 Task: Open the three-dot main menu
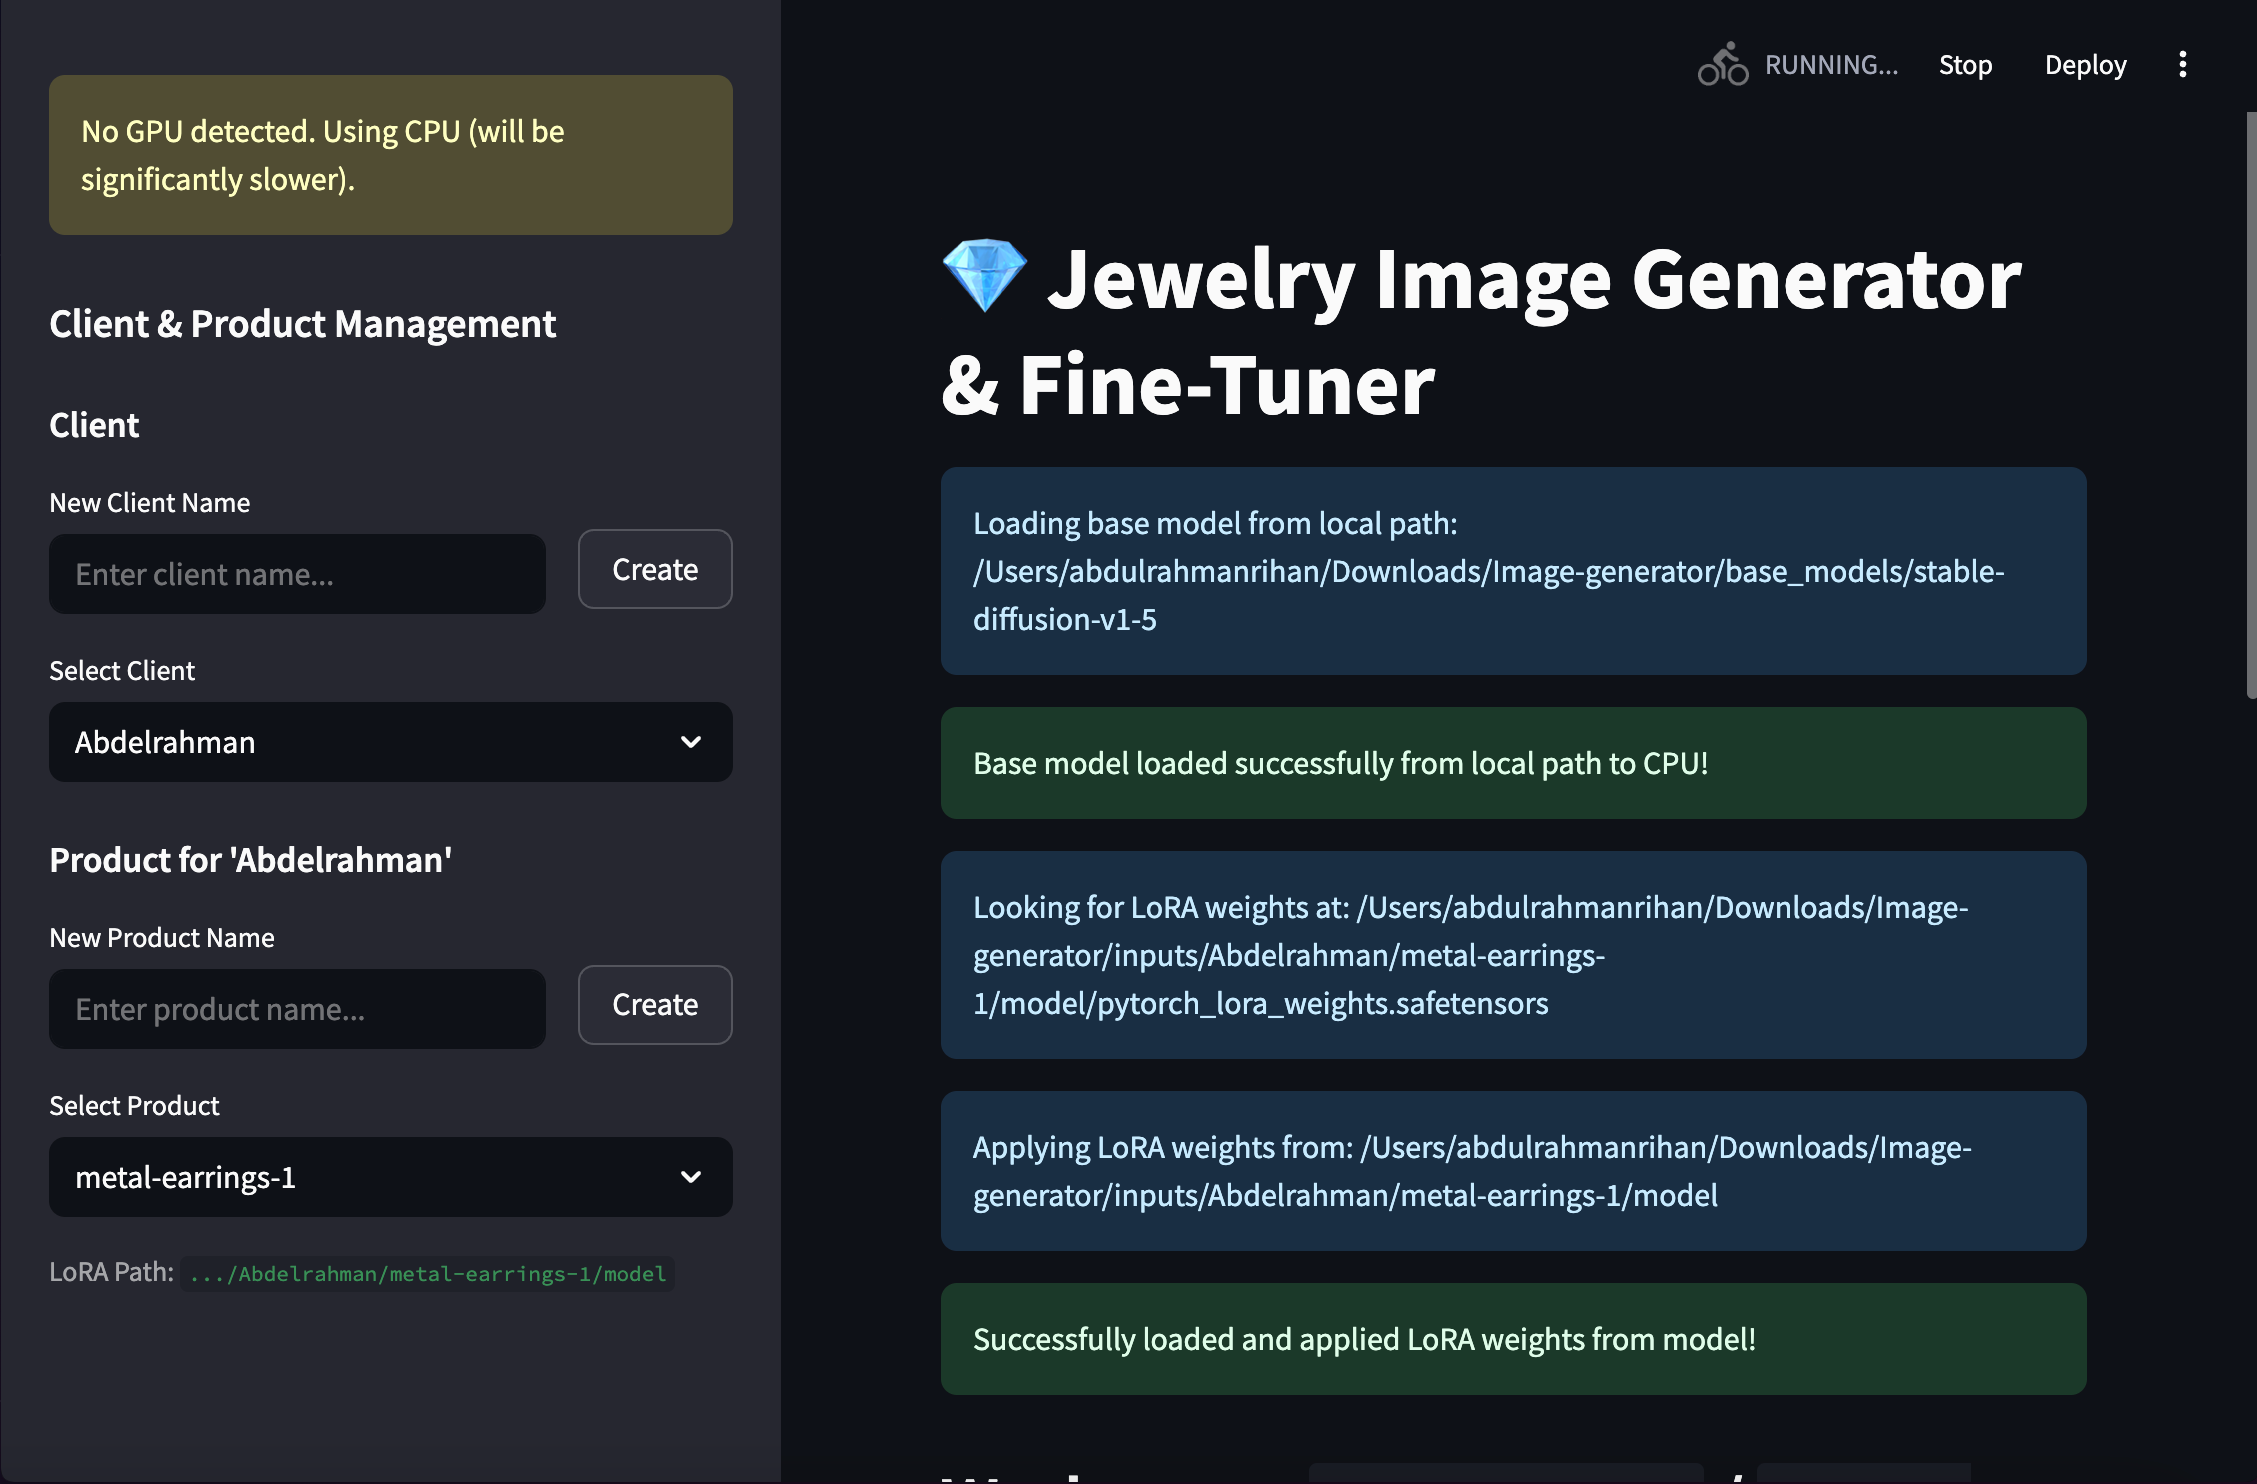[2182, 65]
